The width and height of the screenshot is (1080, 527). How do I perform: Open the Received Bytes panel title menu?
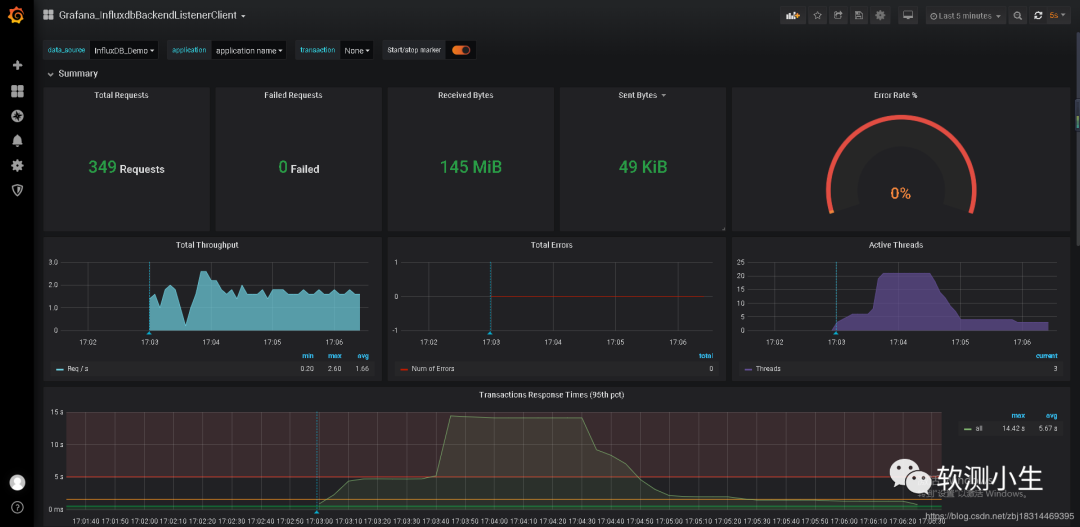click(466, 95)
